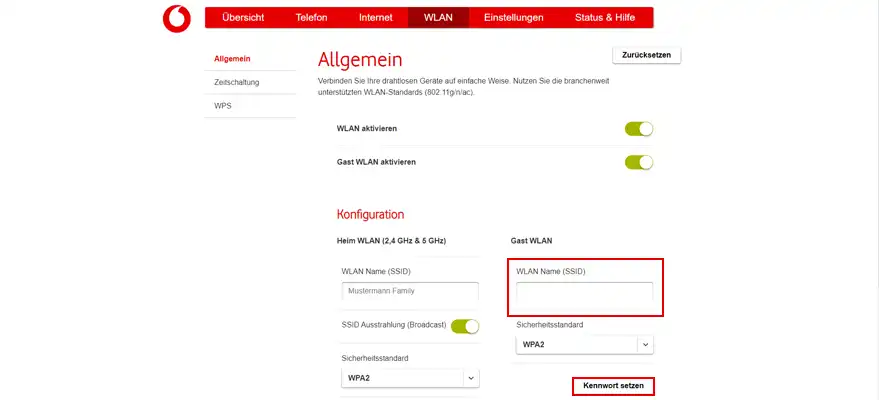Click the chevron arrow of Gast WLAN WPA2
The image size is (879, 400).
coord(645,344)
